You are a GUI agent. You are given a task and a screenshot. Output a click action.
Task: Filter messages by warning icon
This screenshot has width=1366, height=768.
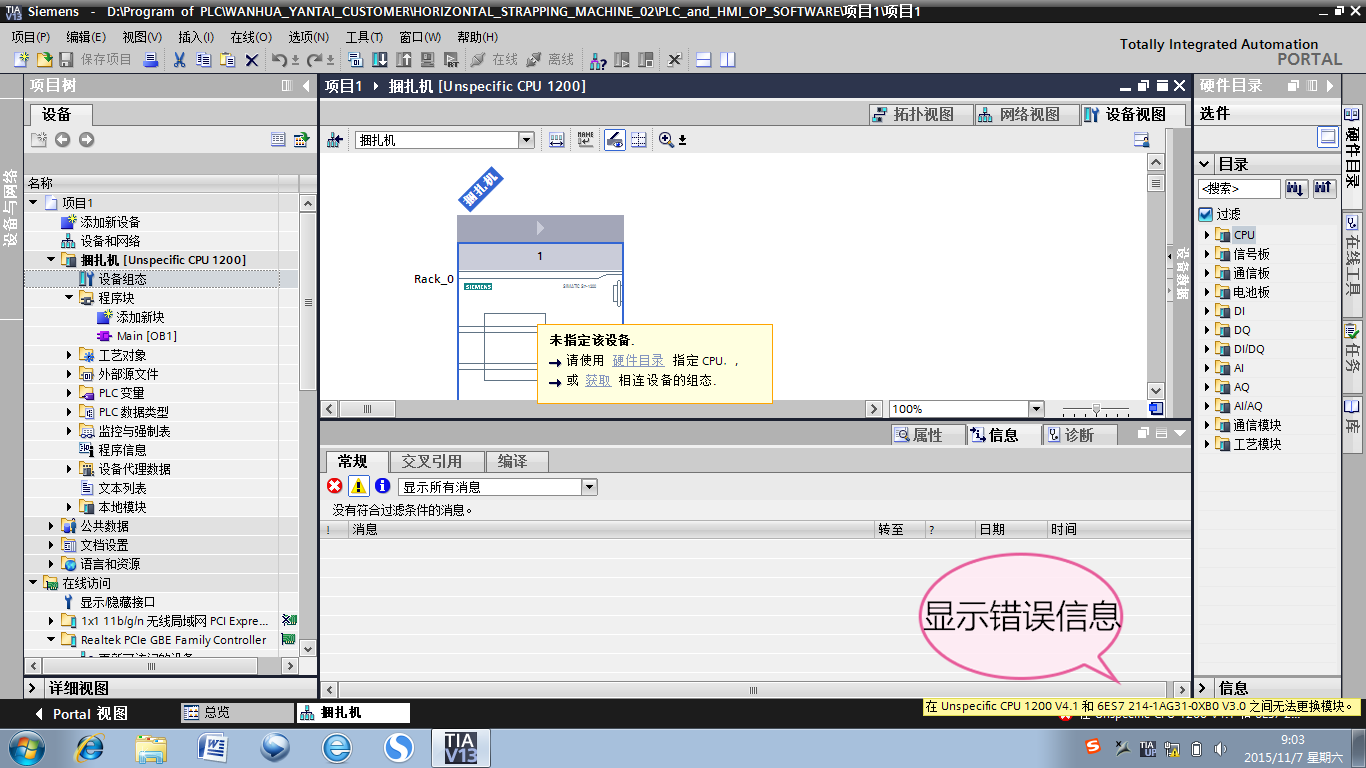(358, 486)
